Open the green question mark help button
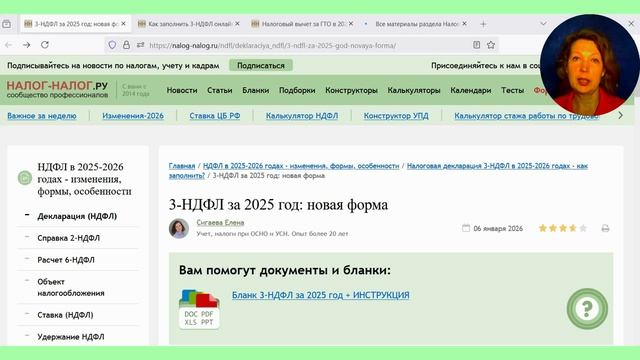 click(587, 309)
